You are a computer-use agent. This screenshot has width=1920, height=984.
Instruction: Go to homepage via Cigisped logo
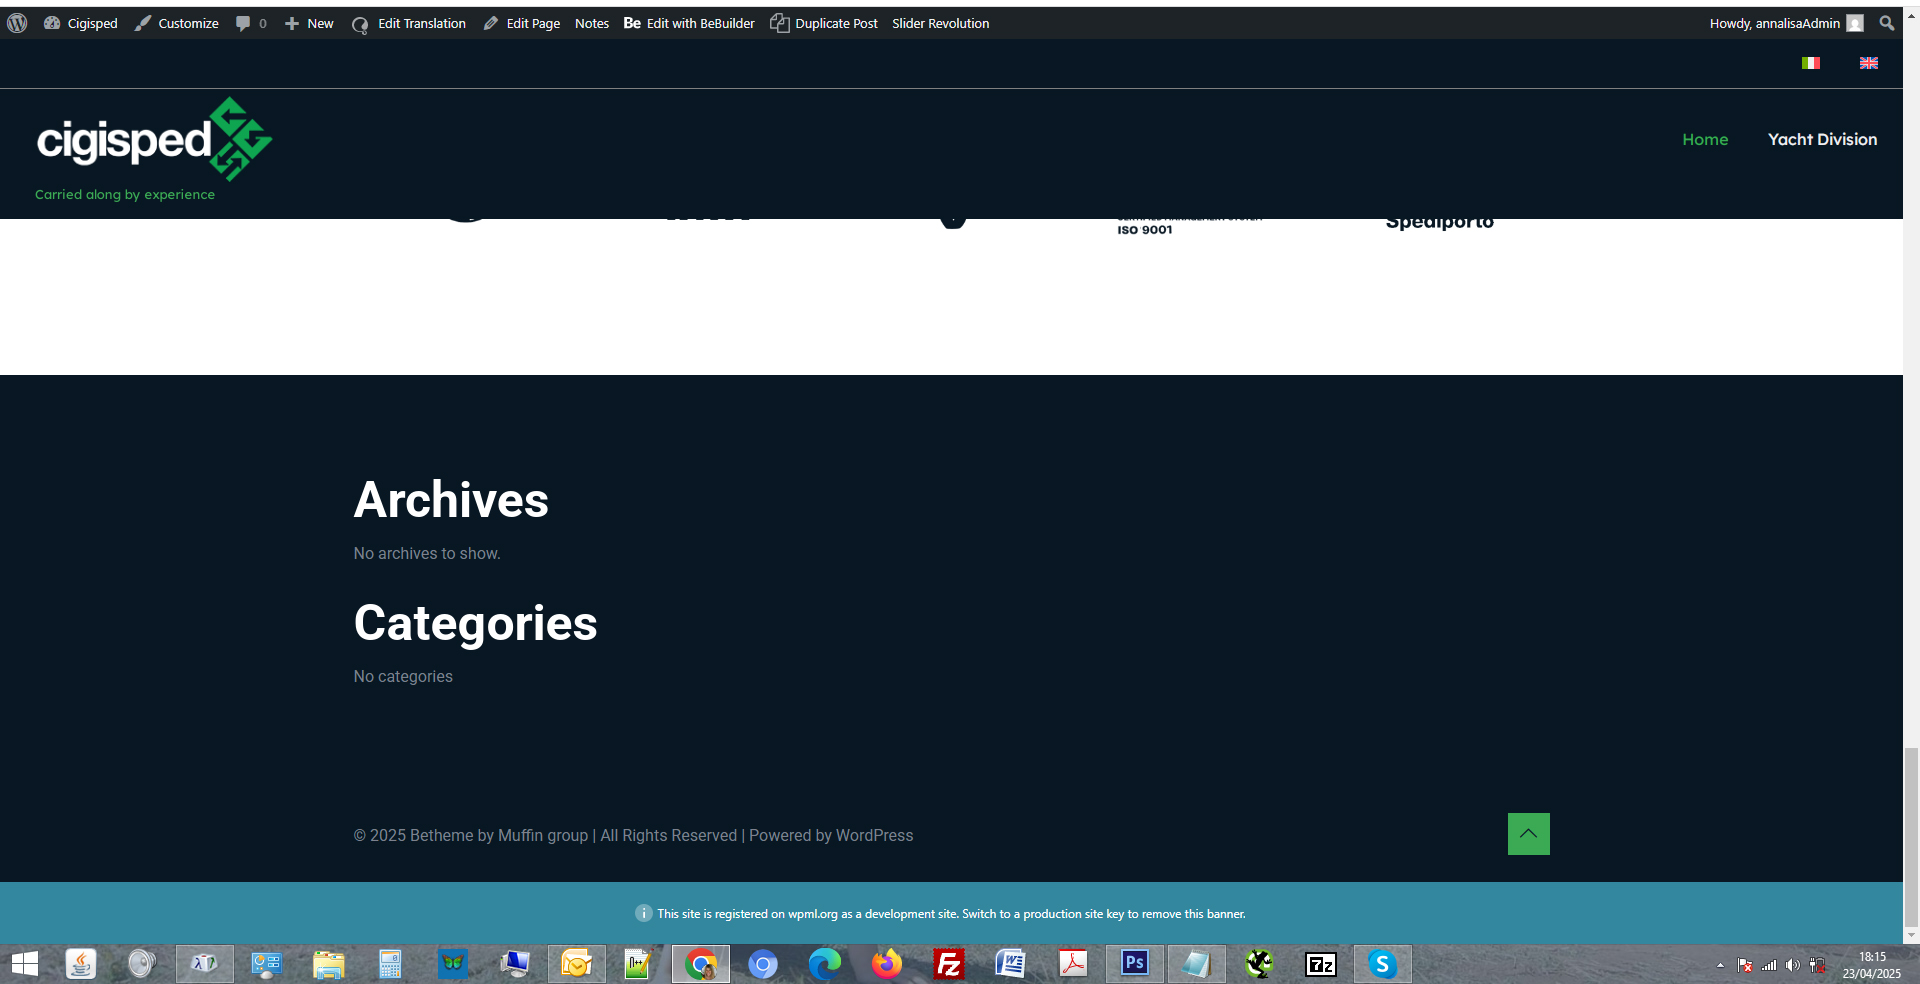[154, 140]
